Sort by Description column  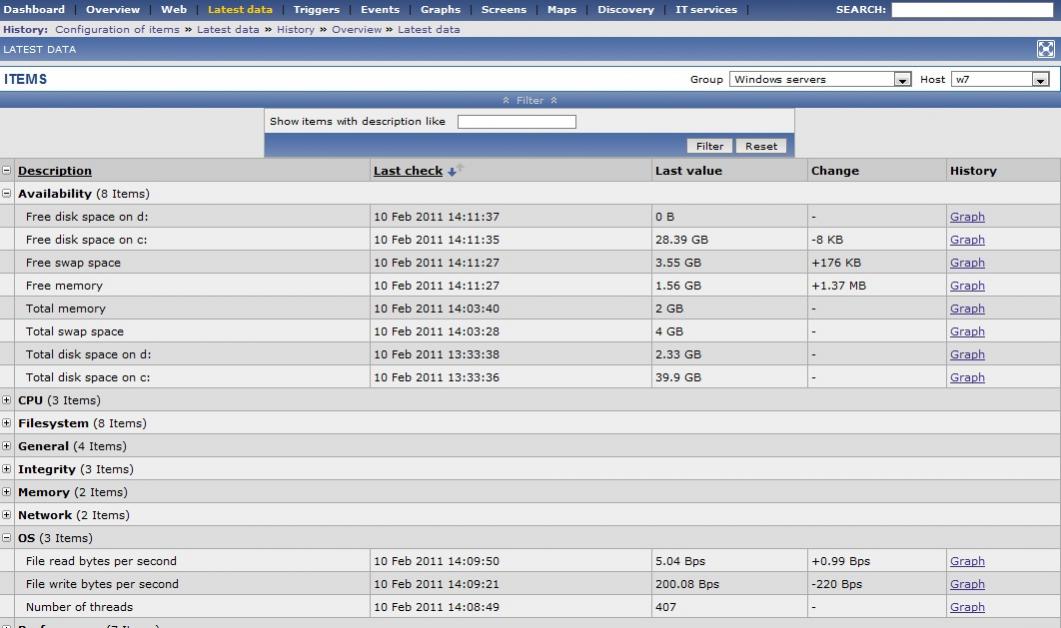[x=55, y=171]
